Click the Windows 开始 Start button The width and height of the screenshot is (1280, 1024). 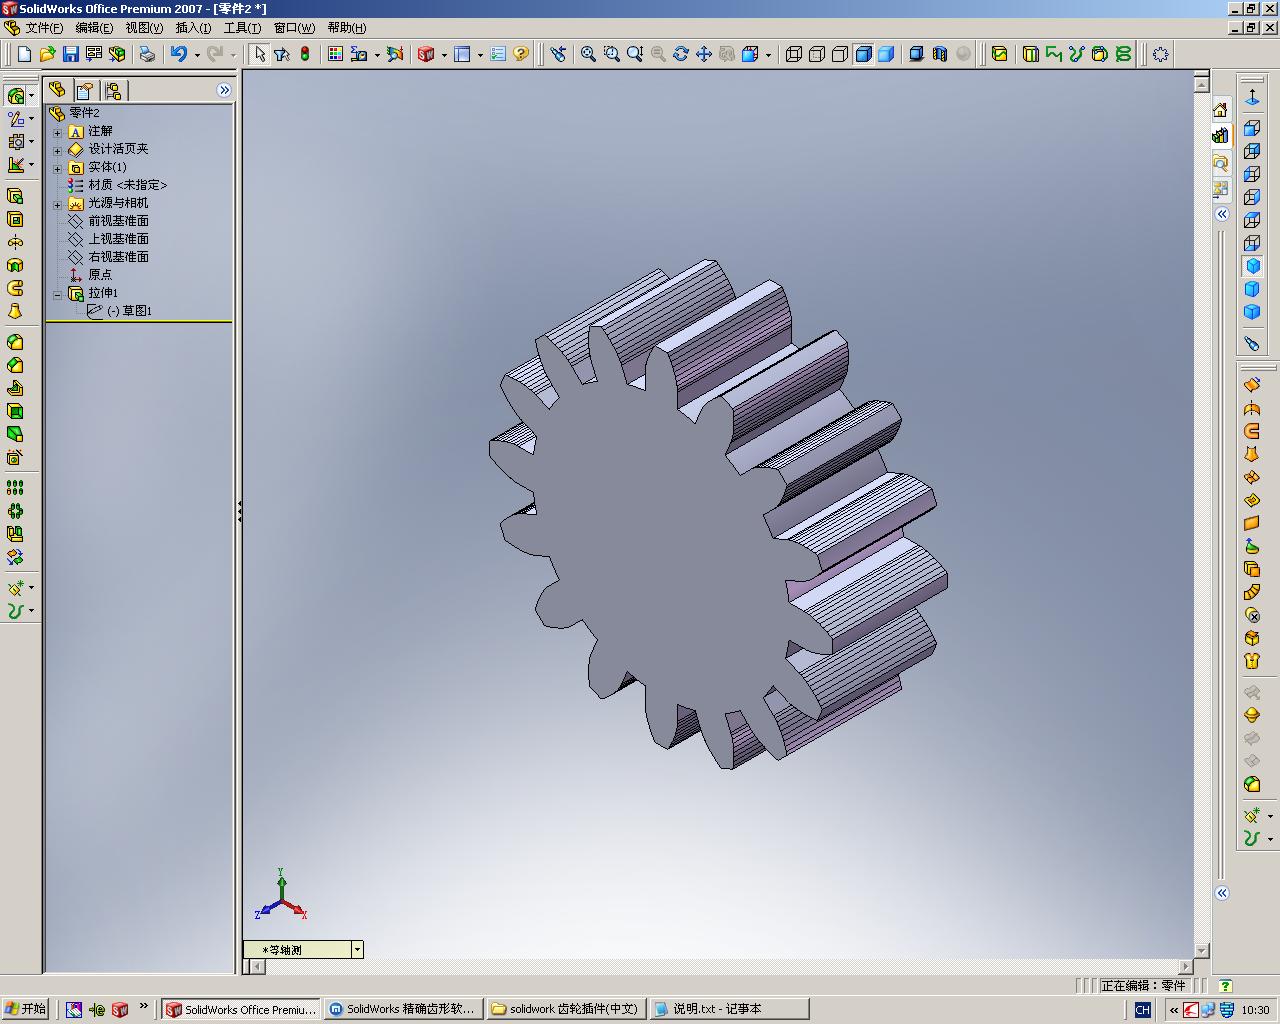click(25, 1009)
